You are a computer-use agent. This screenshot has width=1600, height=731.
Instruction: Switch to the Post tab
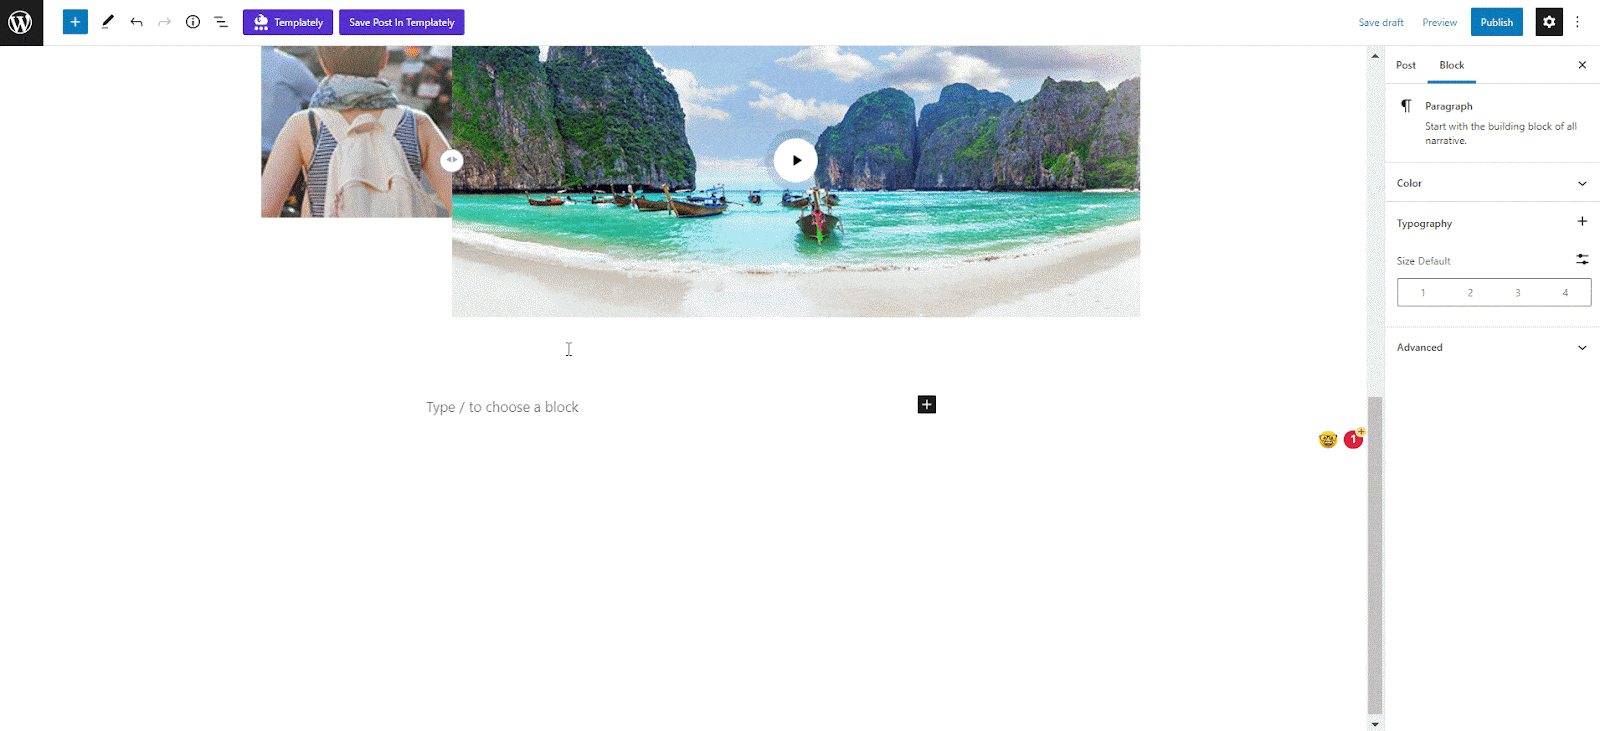[1406, 65]
